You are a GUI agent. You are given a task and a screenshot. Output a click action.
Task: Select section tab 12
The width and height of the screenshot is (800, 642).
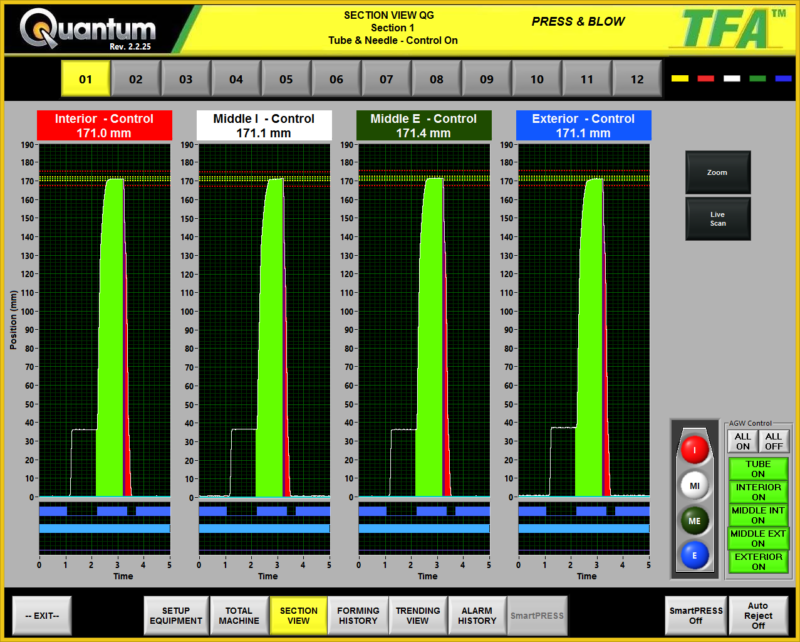637,78
